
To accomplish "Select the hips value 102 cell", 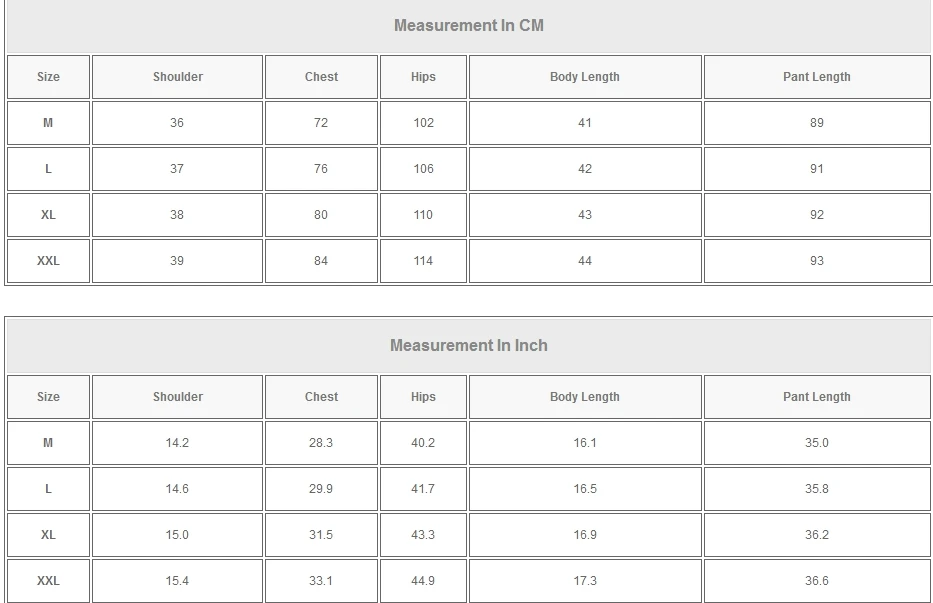I will tap(423, 123).
